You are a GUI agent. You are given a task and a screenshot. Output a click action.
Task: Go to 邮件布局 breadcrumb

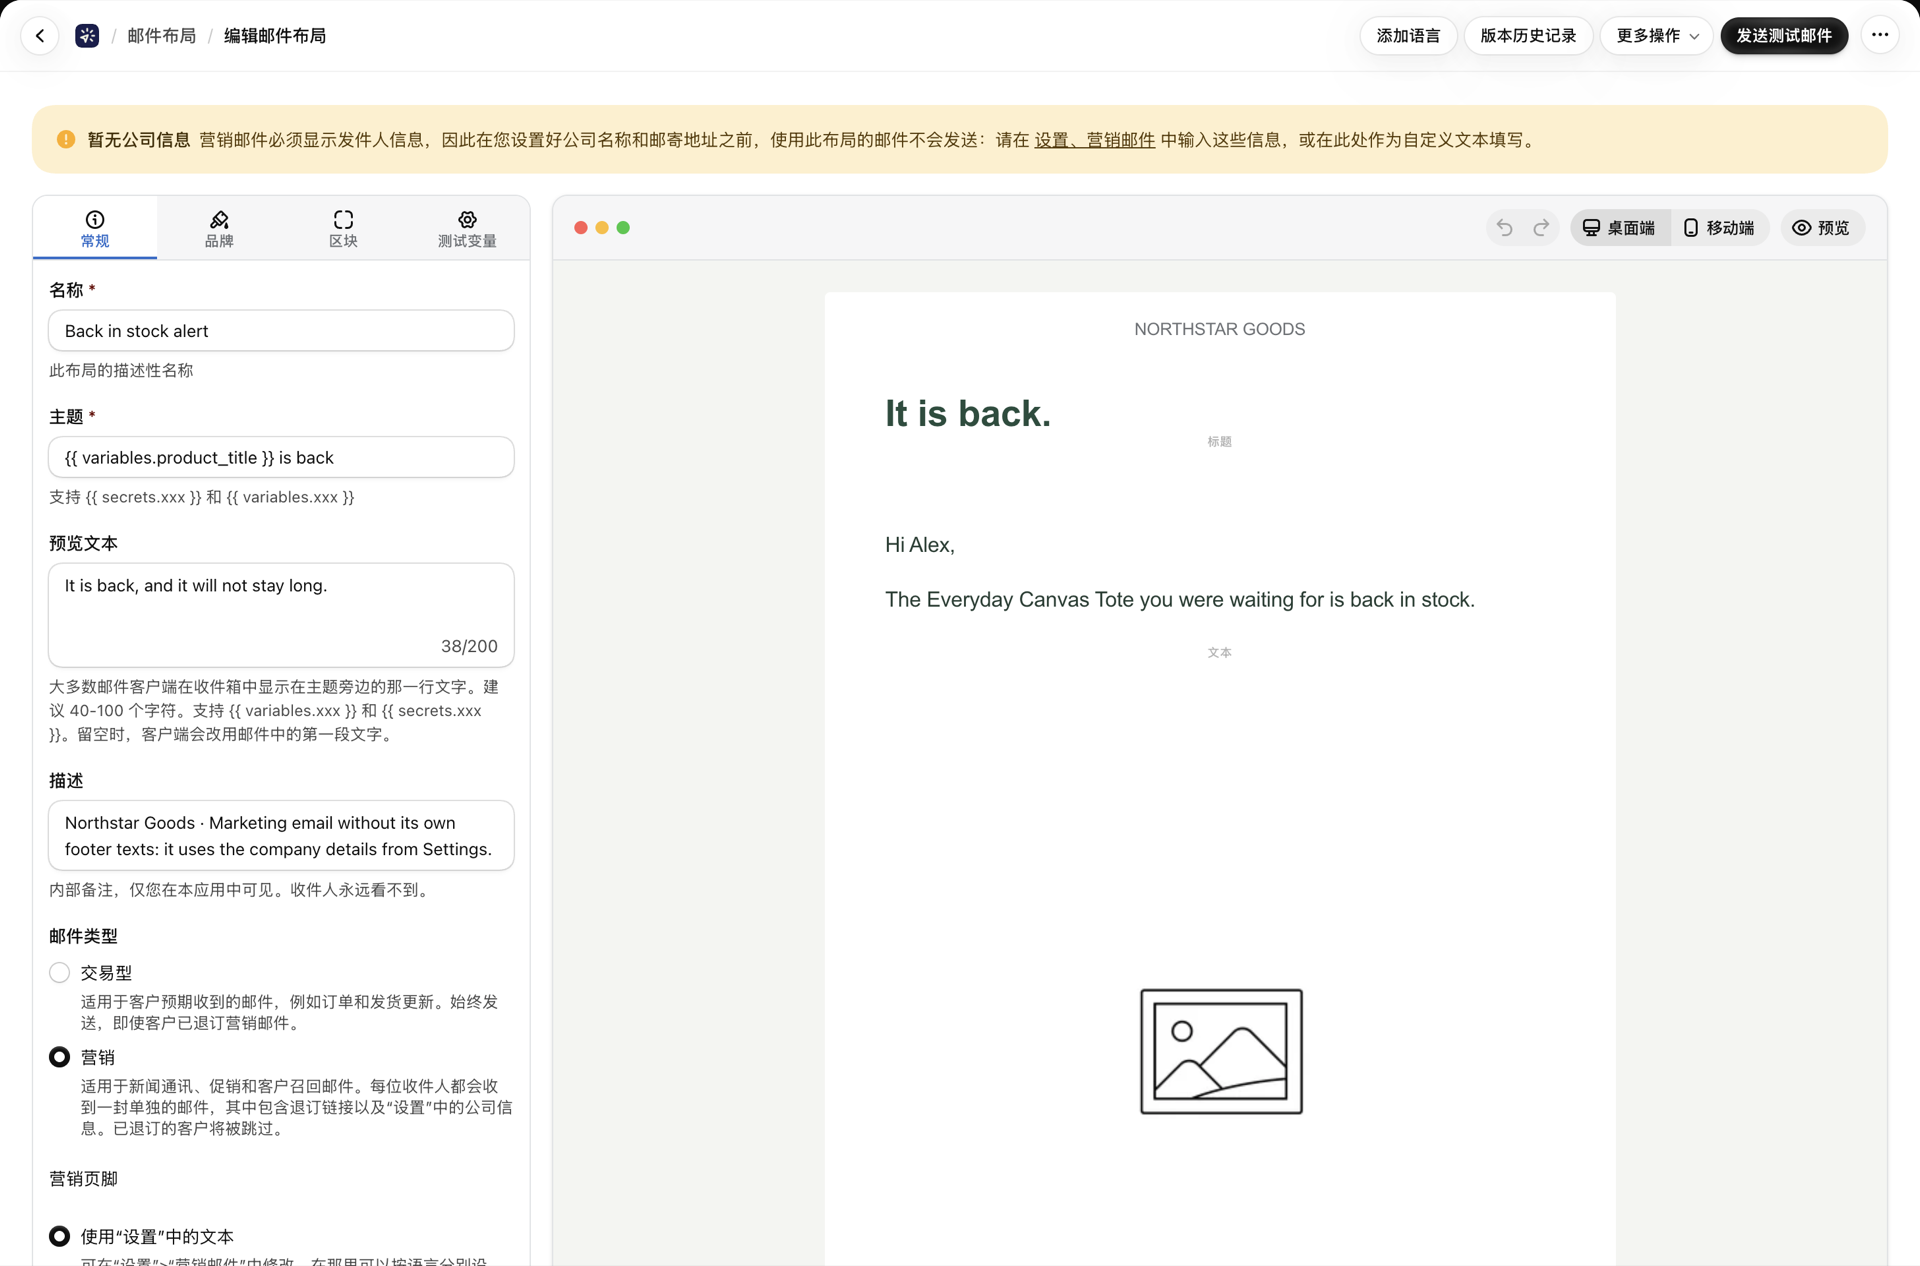[x=162, y=36]
